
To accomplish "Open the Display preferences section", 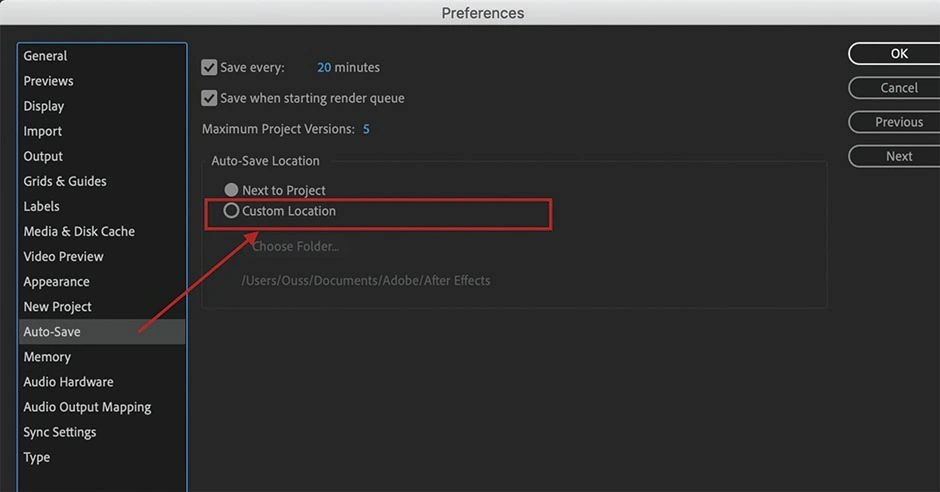I will (x=44, y=106).
